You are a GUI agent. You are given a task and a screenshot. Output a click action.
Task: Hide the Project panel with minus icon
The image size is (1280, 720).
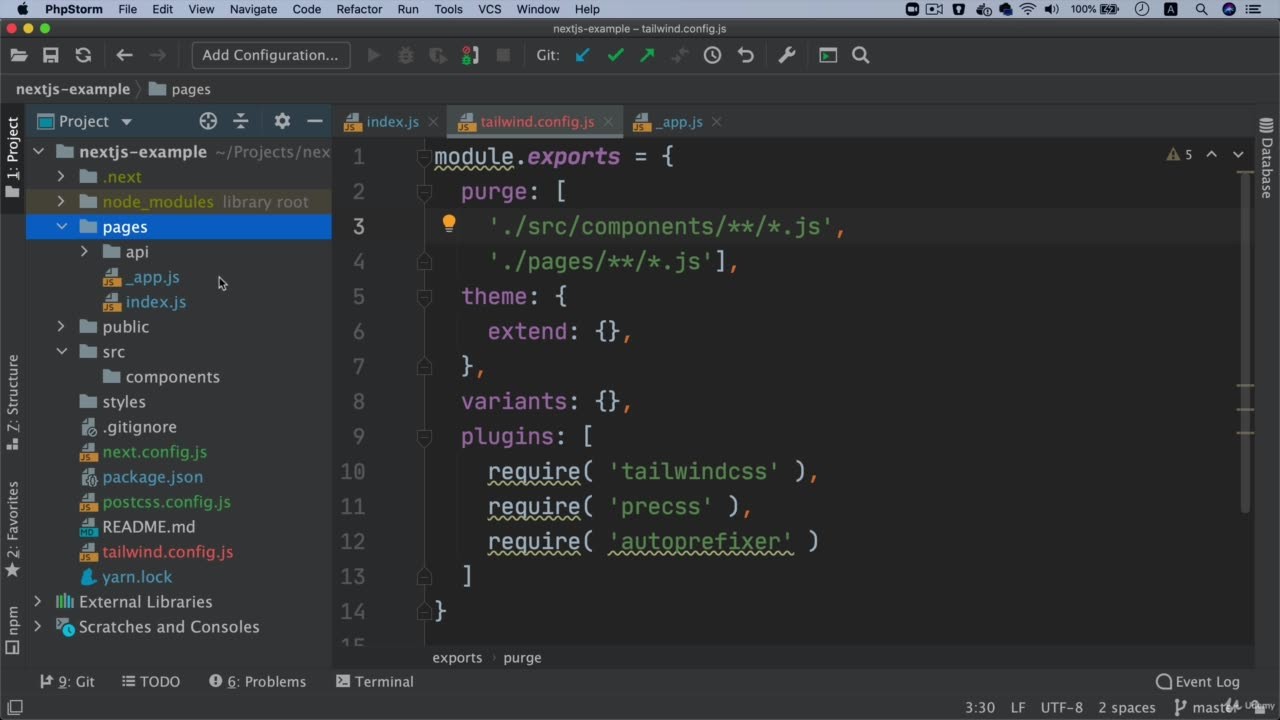point(315,121)
